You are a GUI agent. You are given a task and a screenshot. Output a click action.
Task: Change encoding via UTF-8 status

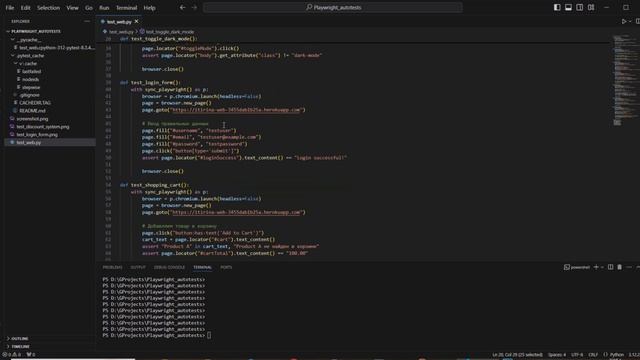click(x=577, y=355)
